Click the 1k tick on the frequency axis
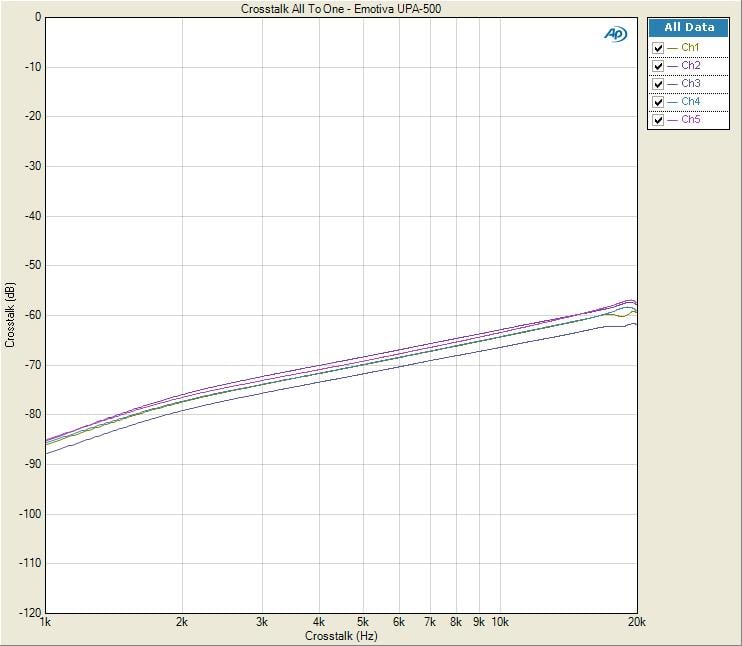Viewport: 742px width, 646px height. [x=46, y=622]
